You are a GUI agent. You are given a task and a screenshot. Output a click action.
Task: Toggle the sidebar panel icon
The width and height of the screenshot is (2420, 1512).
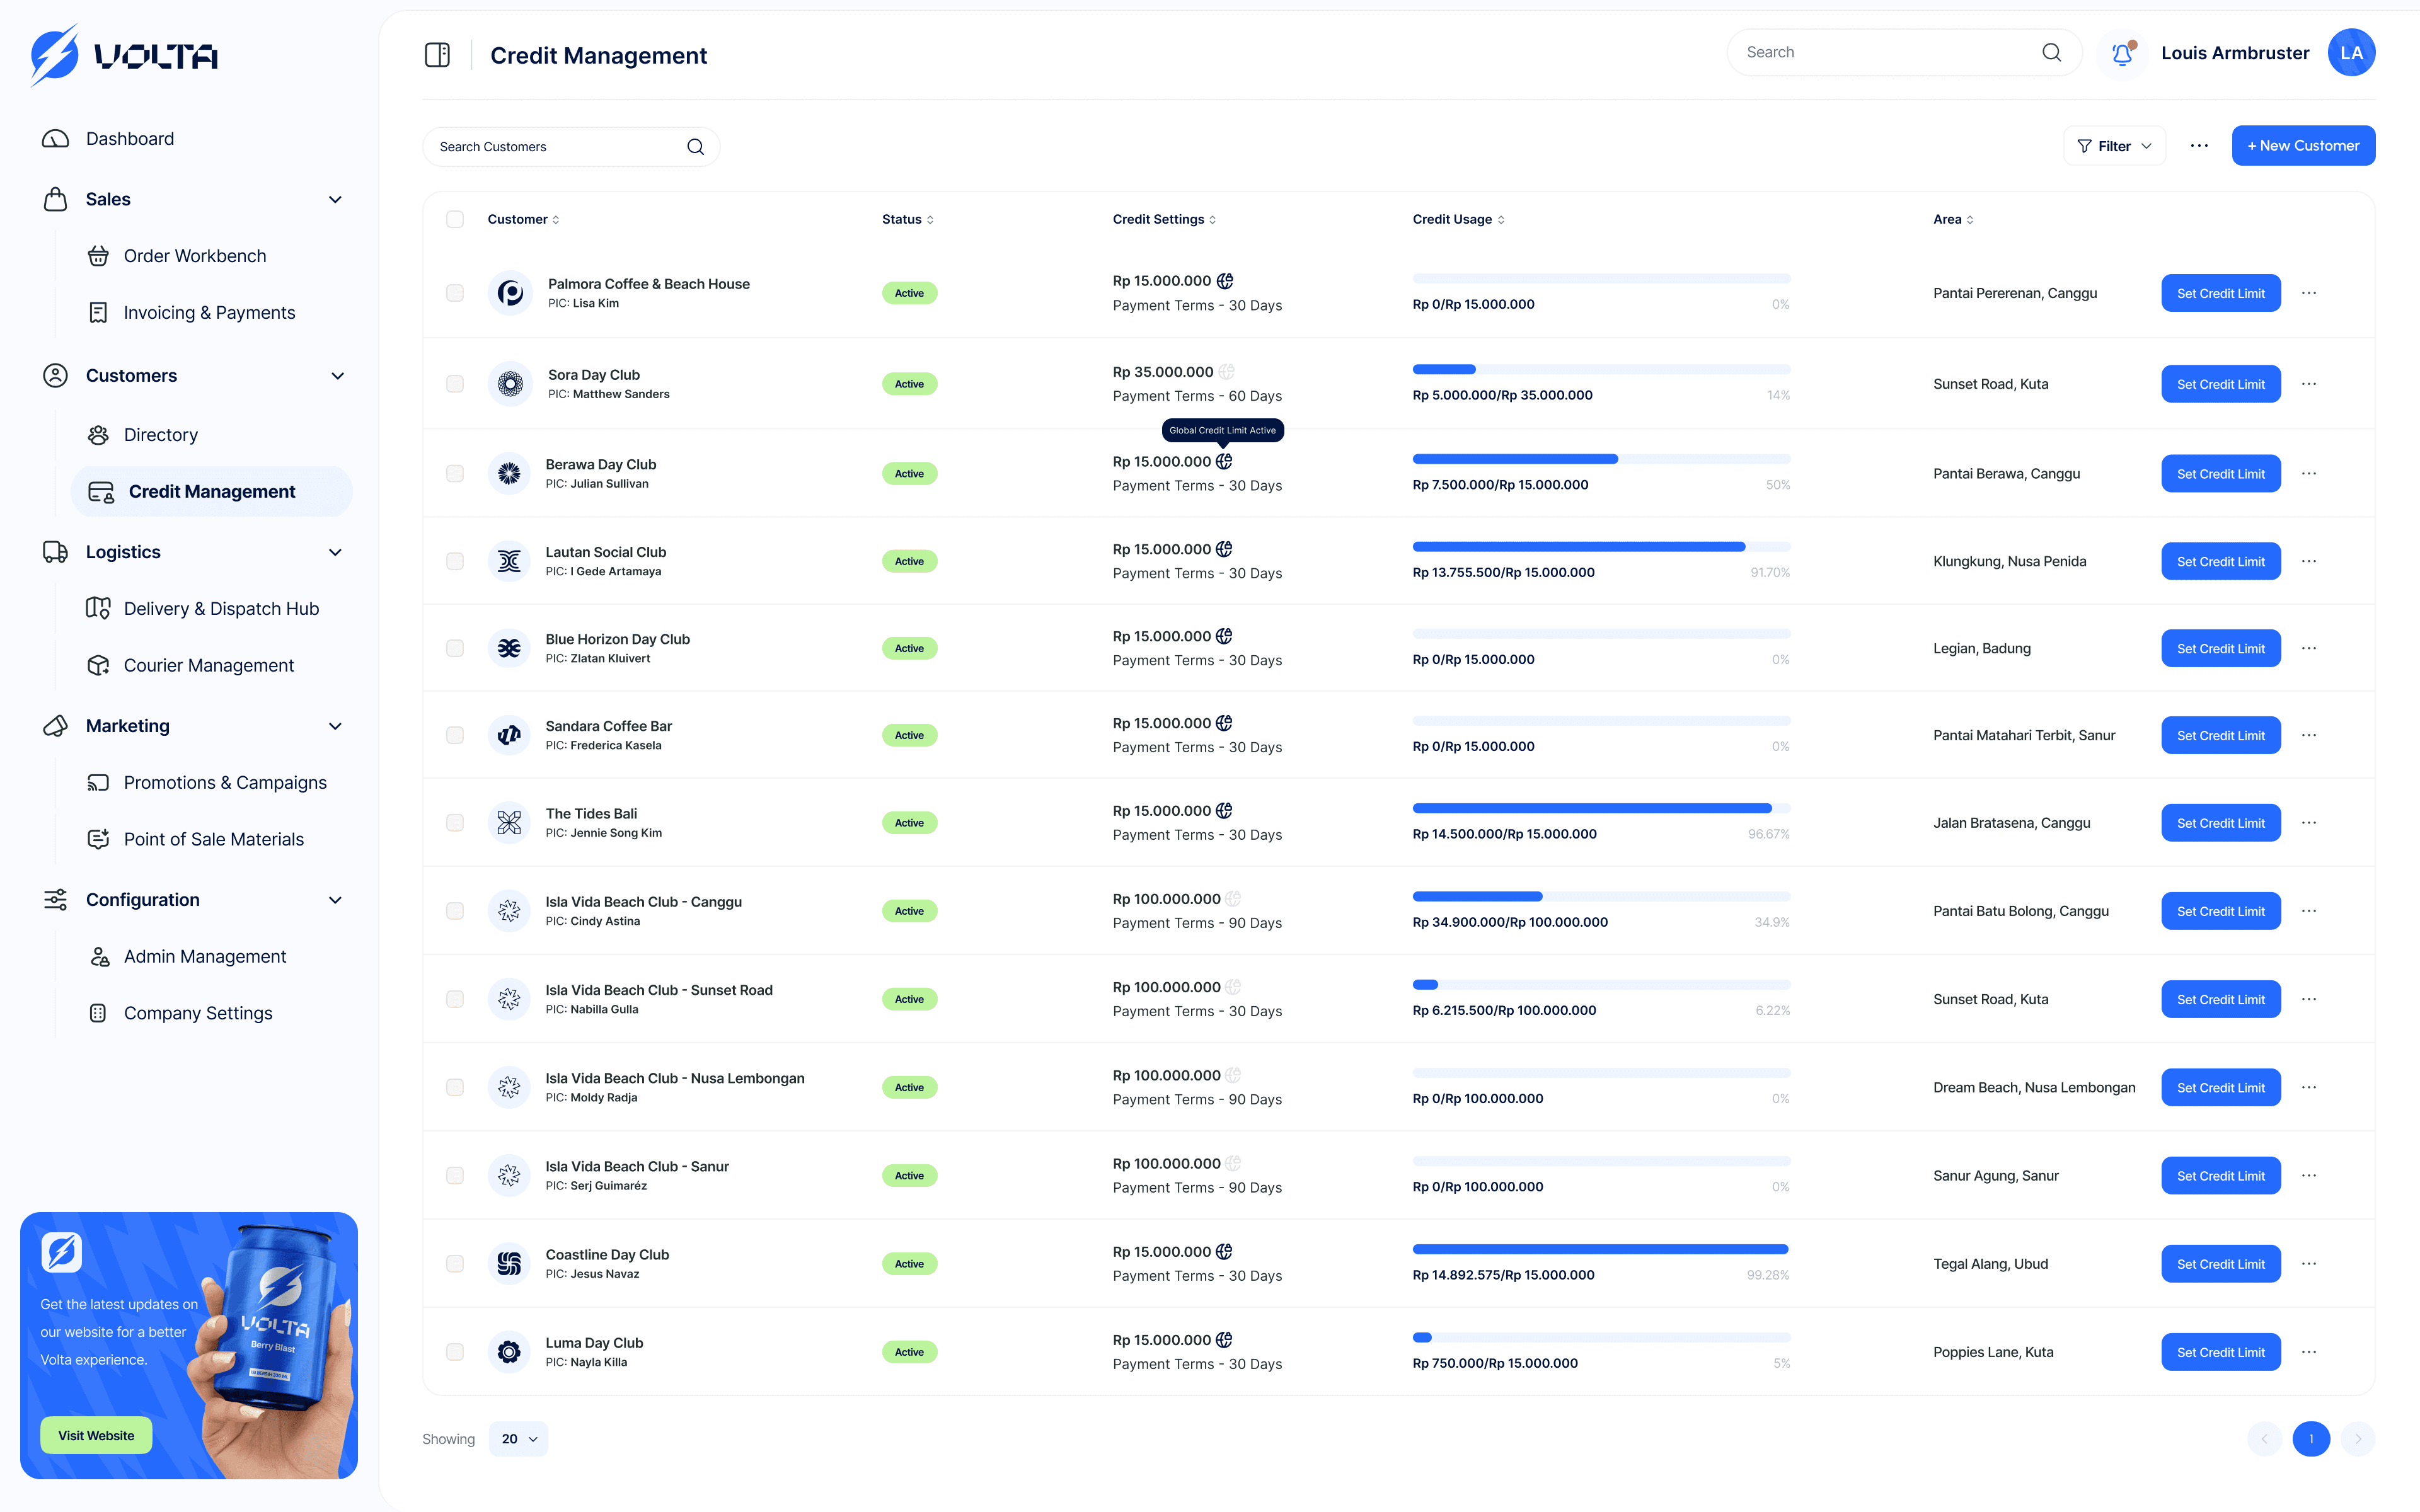coord(437,55)
